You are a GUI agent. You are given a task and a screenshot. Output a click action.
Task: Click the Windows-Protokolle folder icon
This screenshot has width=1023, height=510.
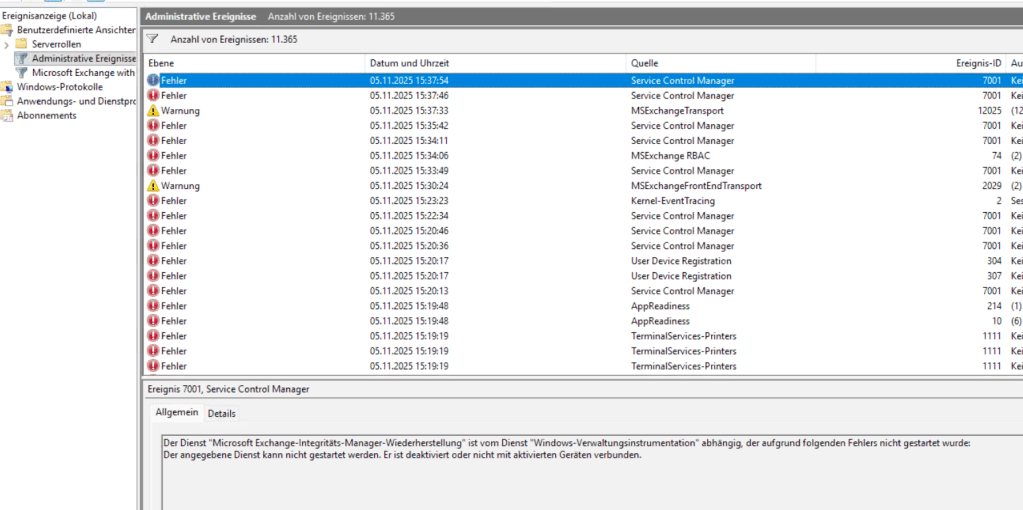[8, 87]
